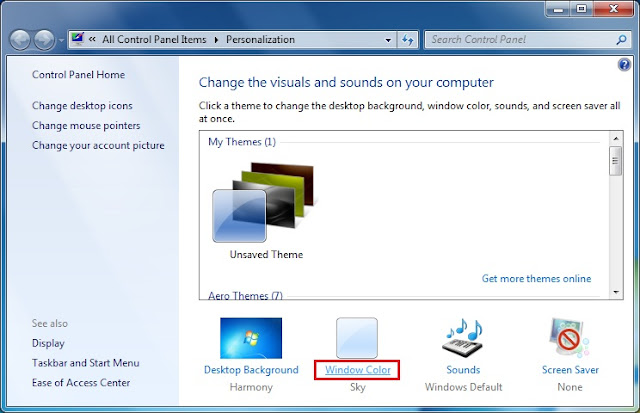
Task: Click the themes list scrollbar thumb
Action: [616, 161]
